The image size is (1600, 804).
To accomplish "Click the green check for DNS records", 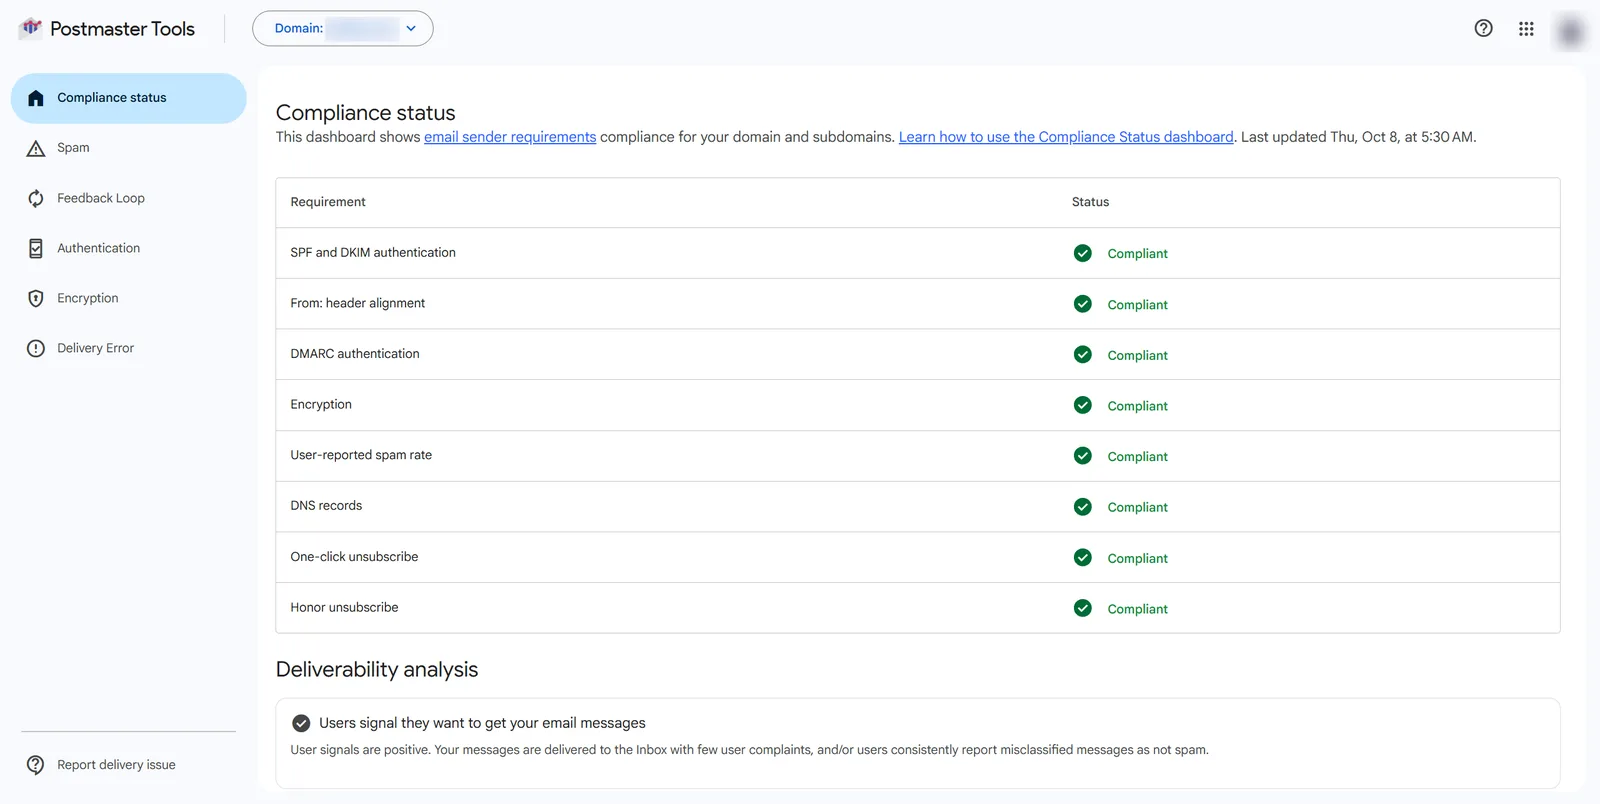I will (1082, 507).
